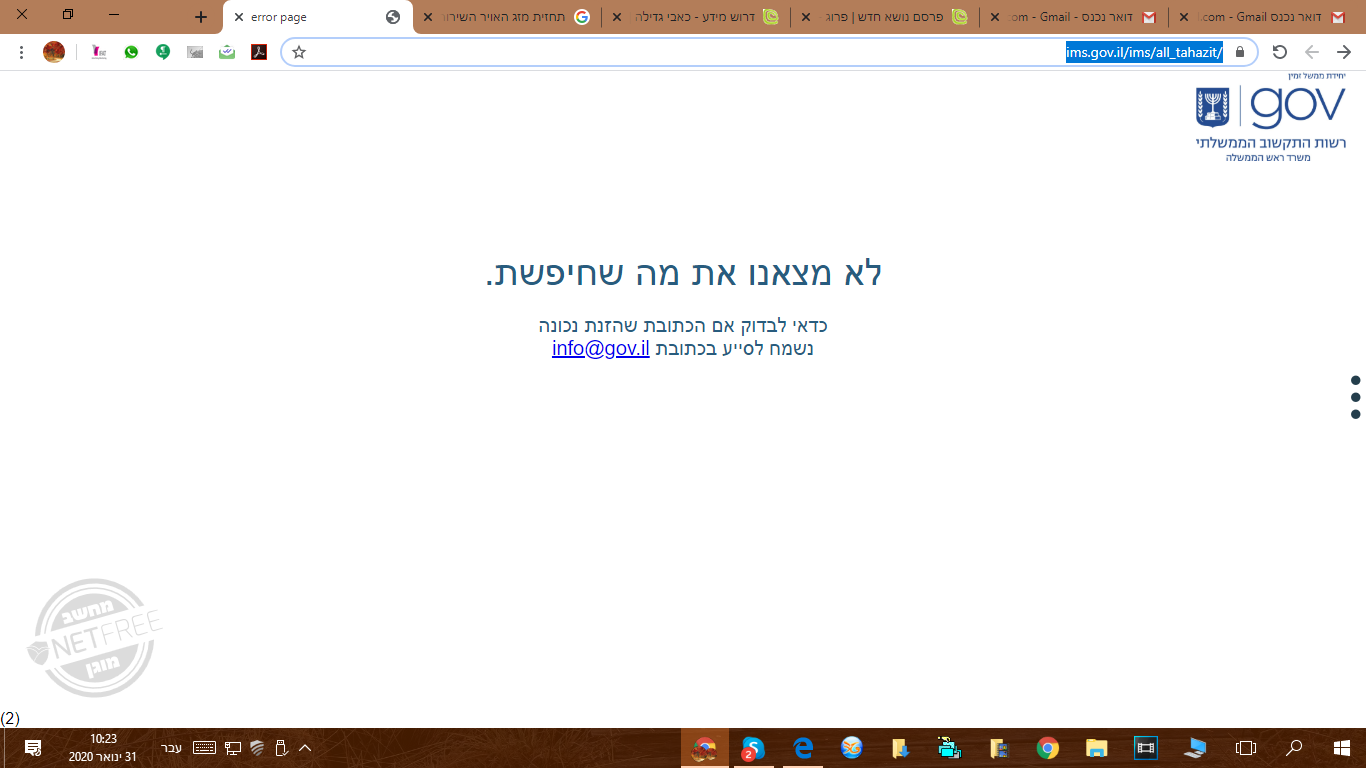Viewport: 1366px width, 768px height.
Task: Open Chrome's three-dot settings menu
Action: 21,51
